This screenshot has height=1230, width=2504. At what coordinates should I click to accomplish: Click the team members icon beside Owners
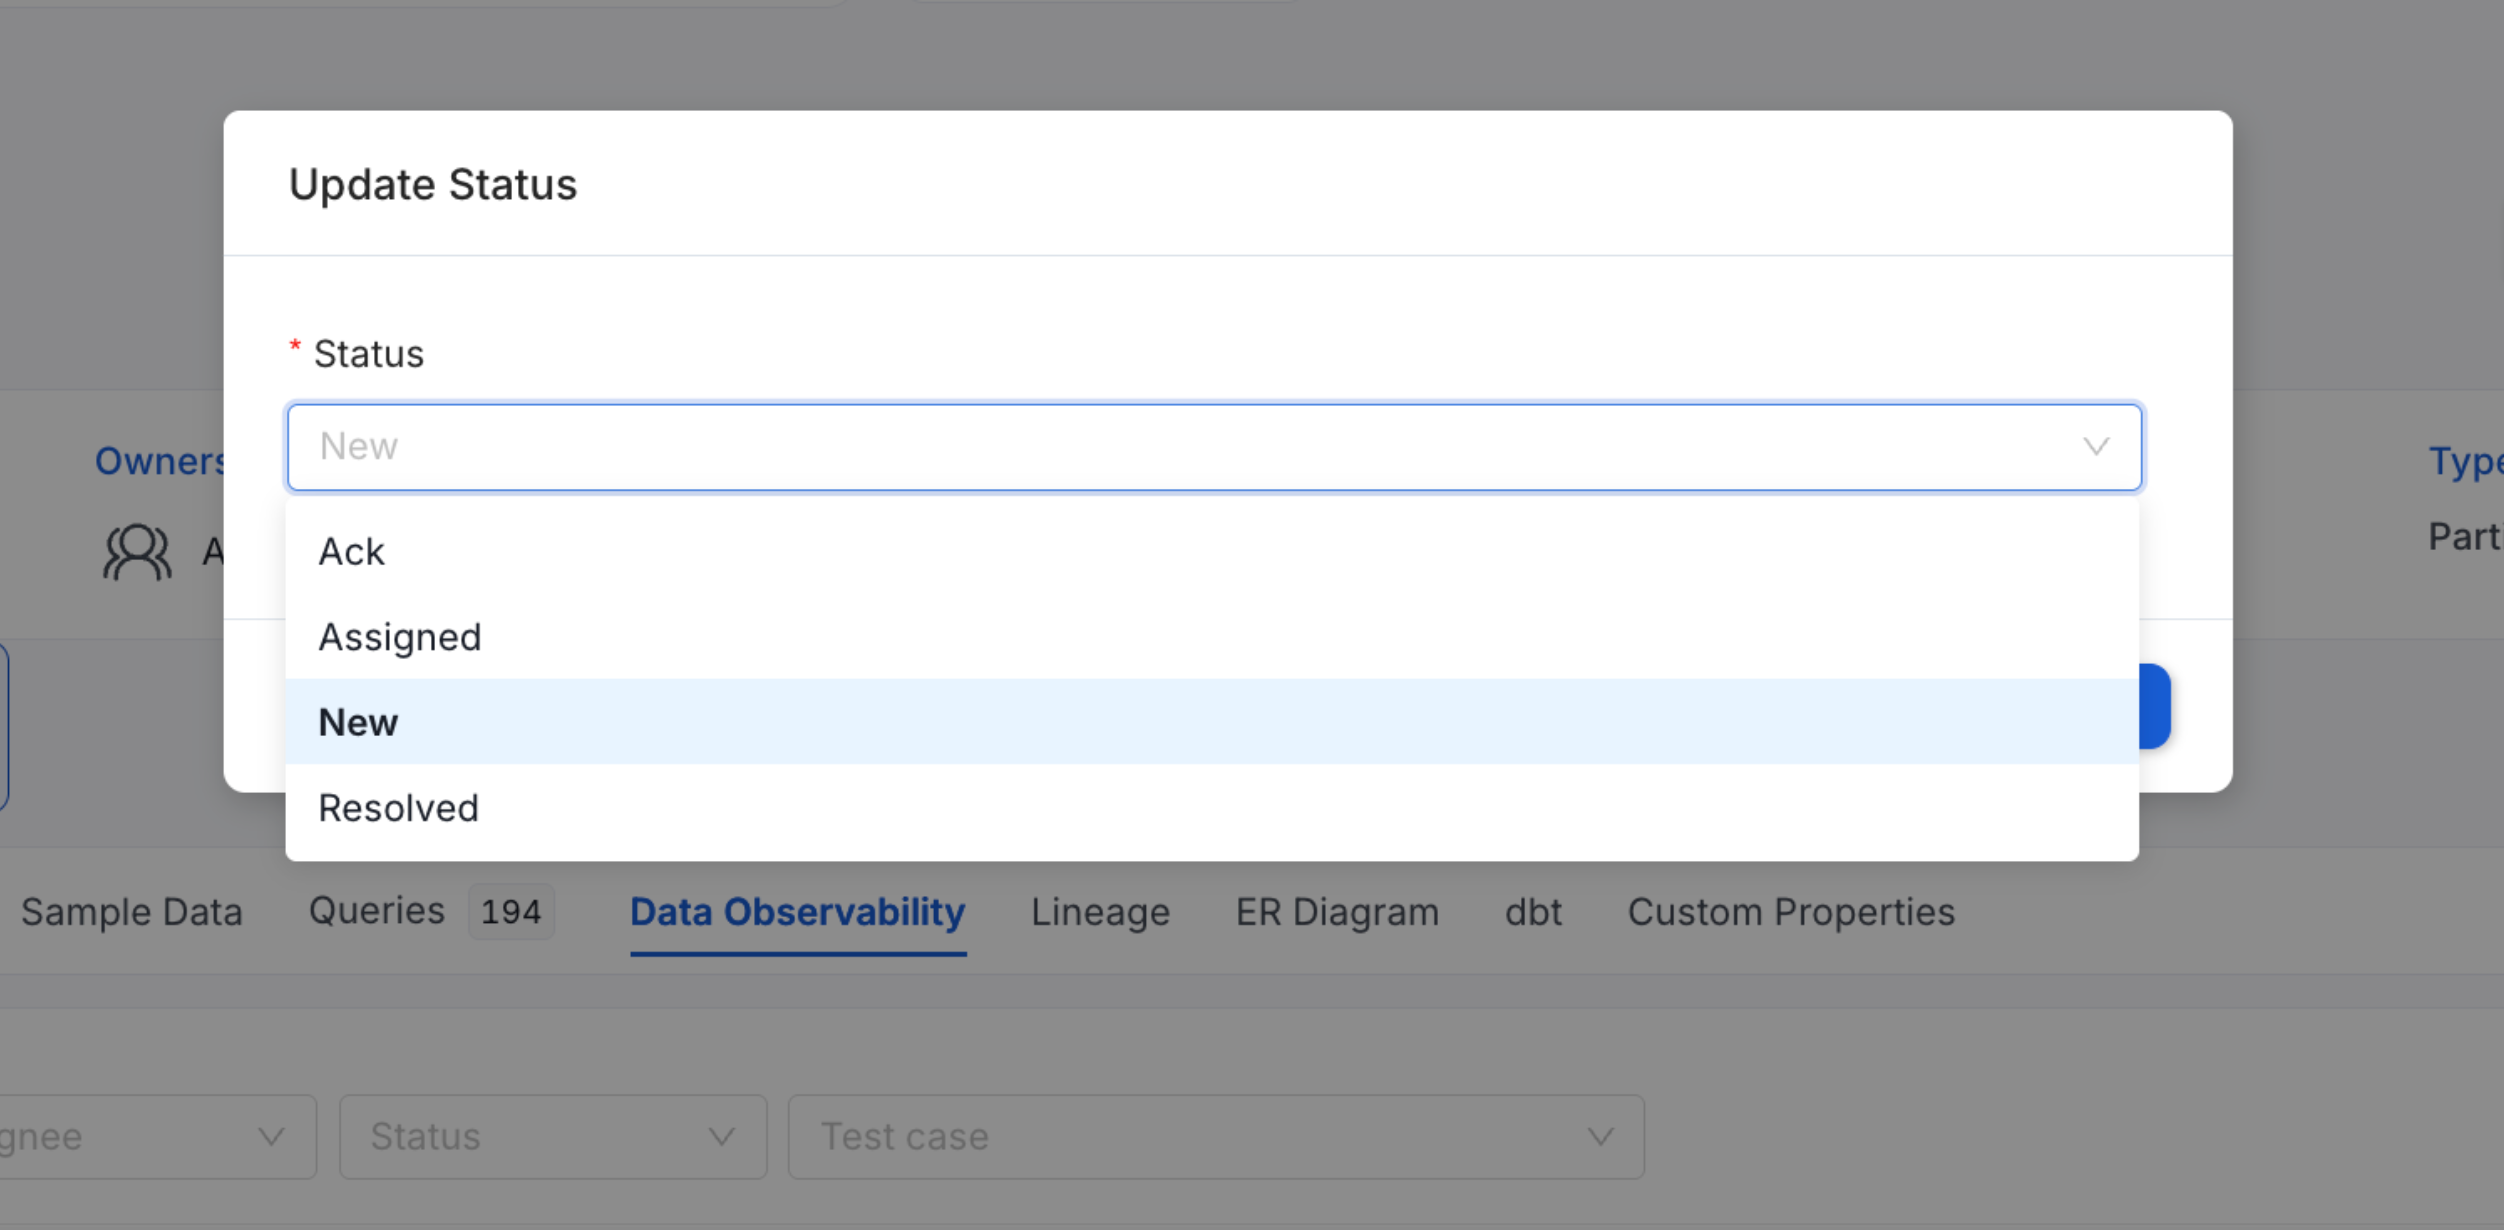click(x=137, y=551)
